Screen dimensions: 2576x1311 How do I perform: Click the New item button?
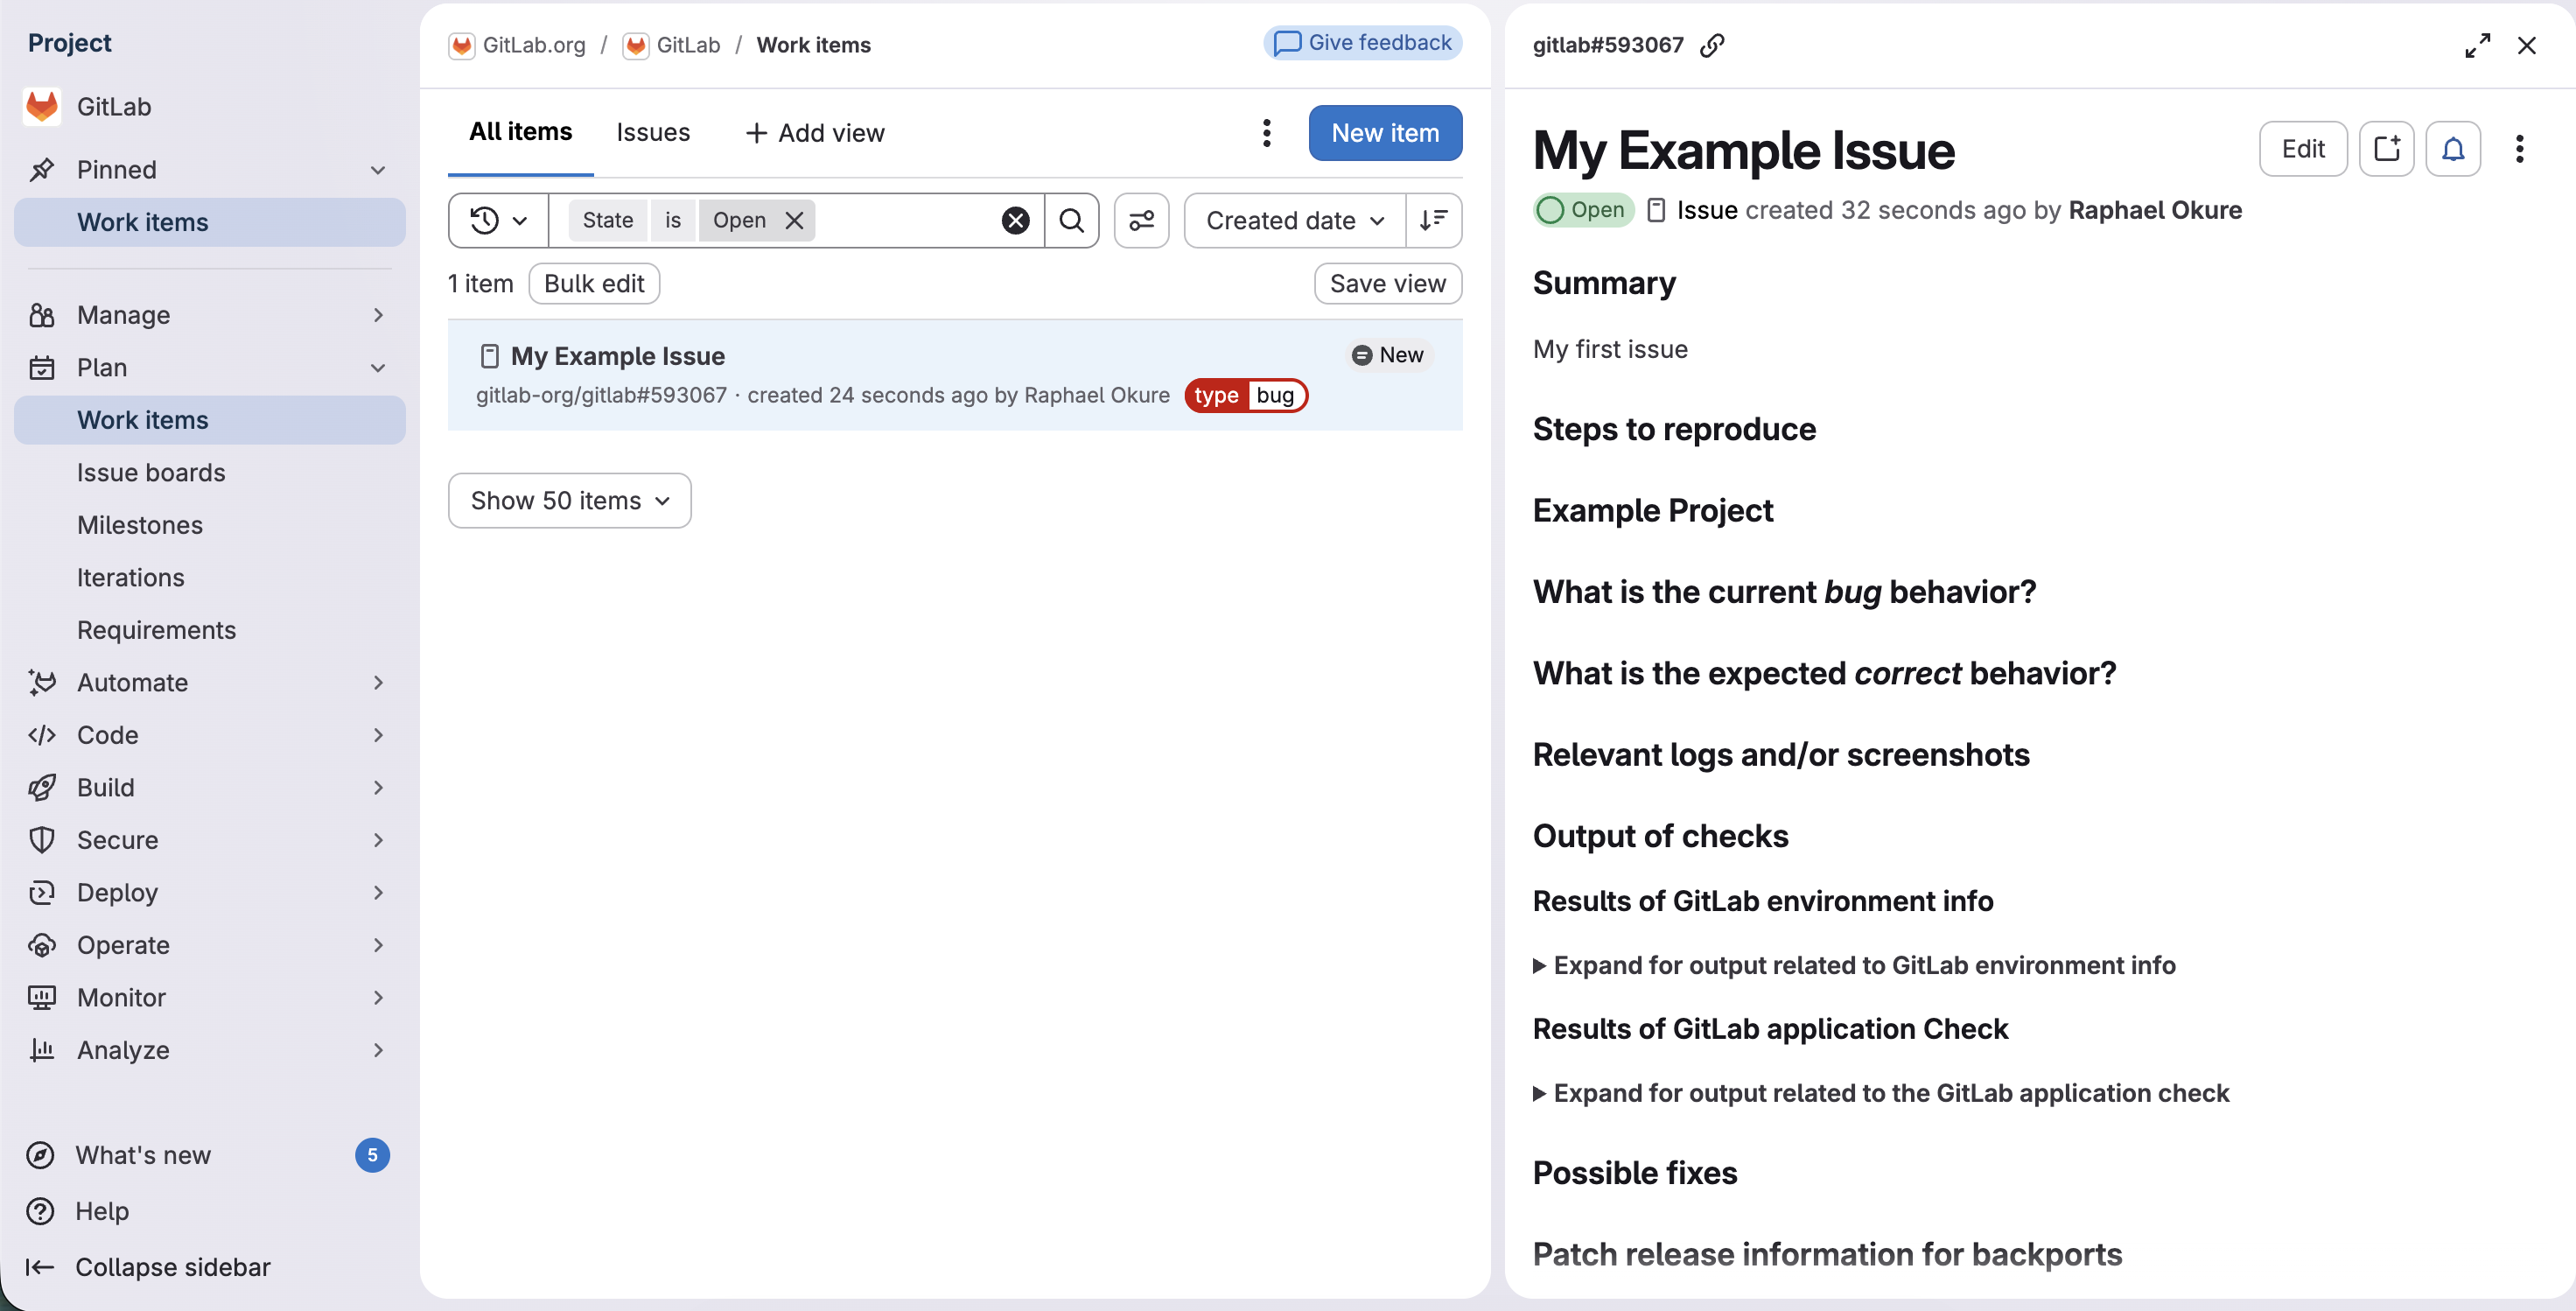(x=1384, y=132)
